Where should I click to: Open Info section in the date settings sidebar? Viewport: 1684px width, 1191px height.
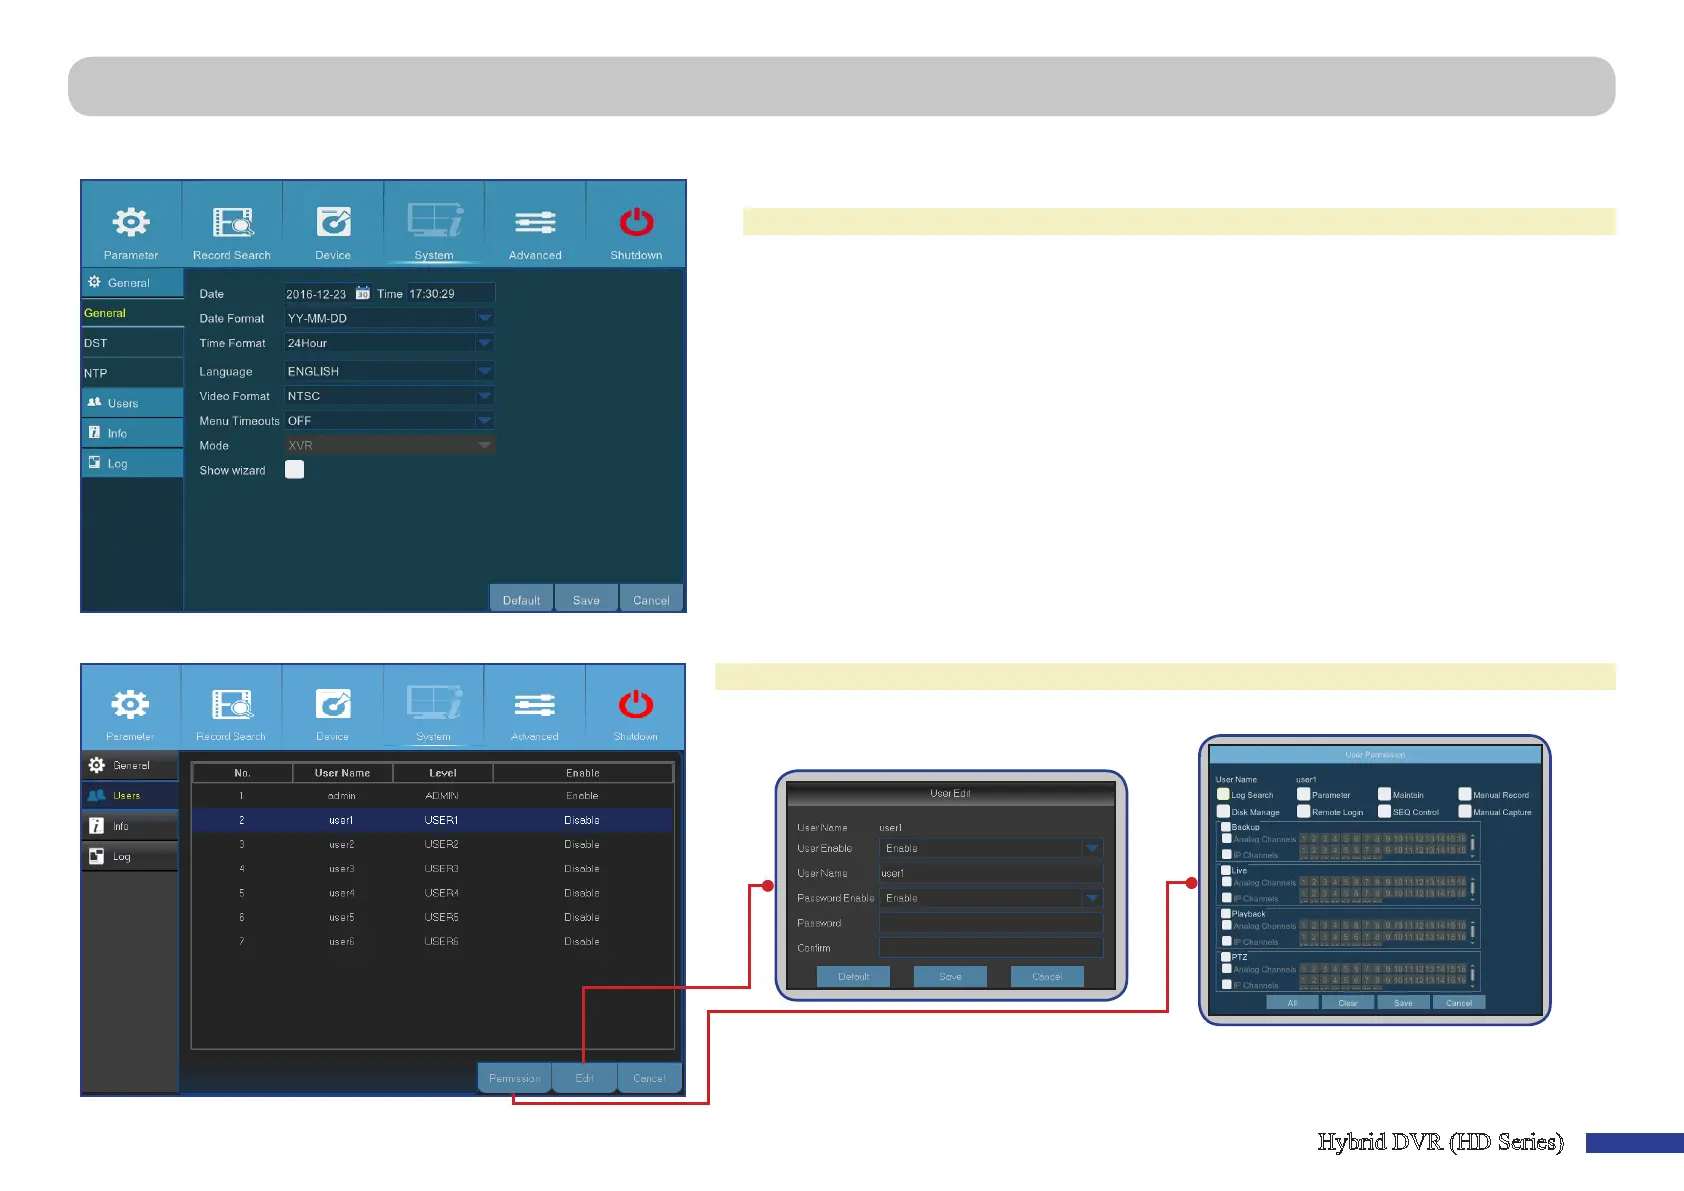133,433
